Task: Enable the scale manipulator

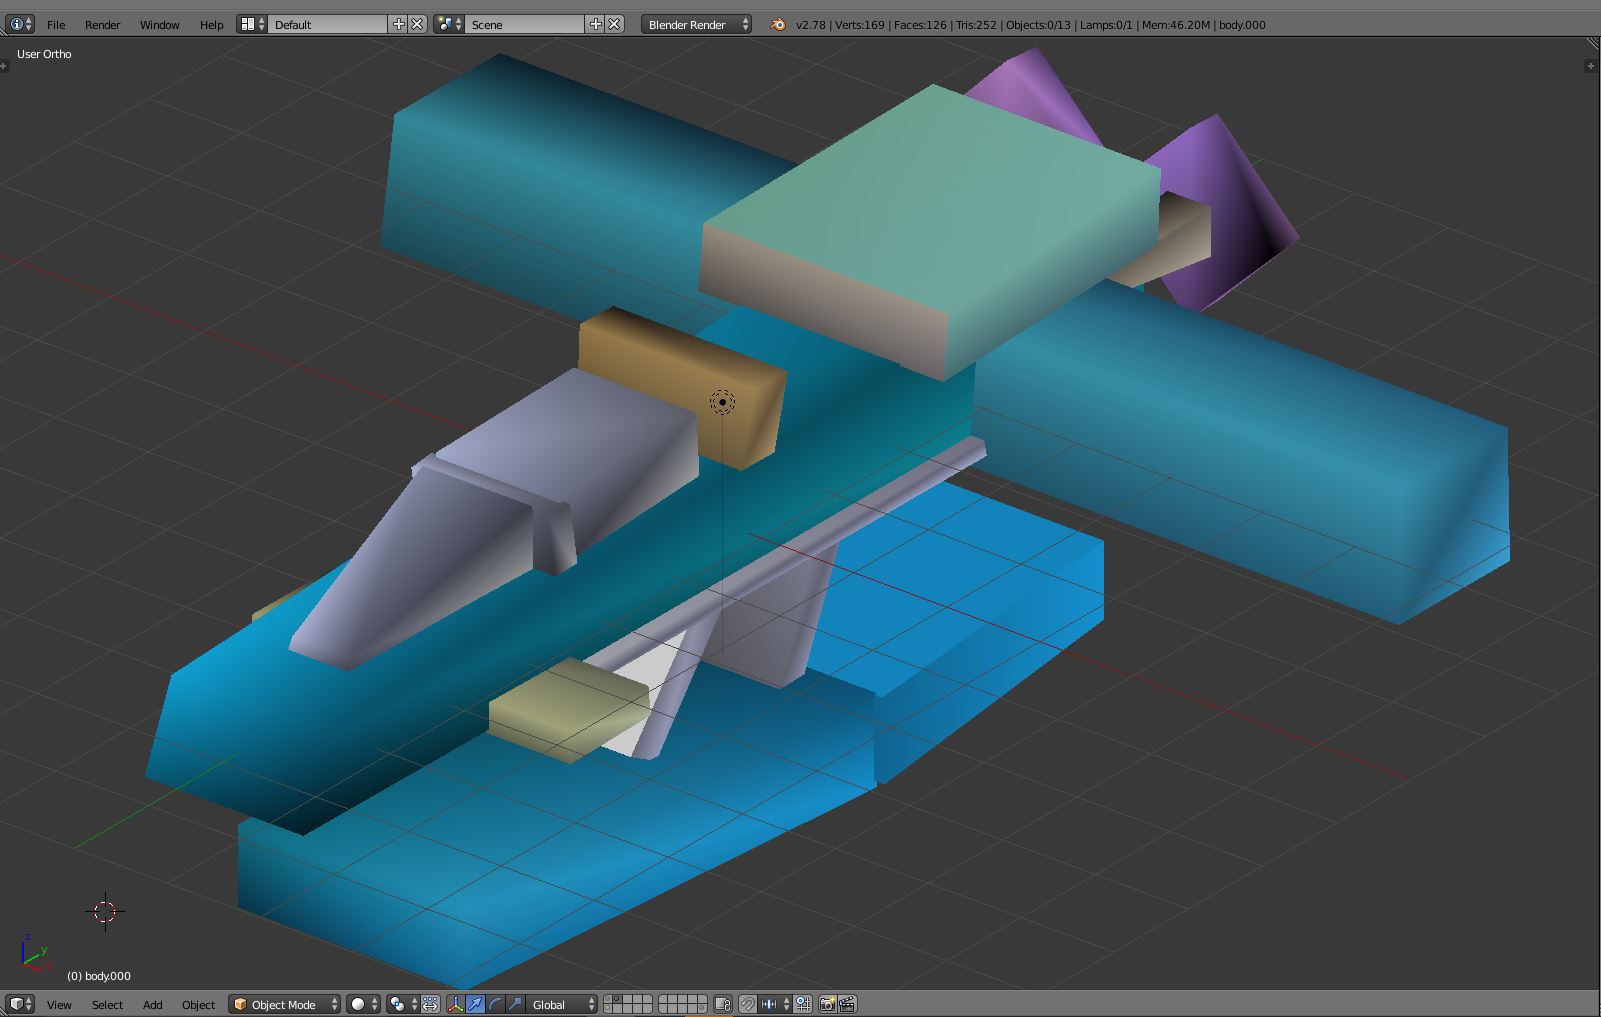Action: pyautogui.click(x=514, y=1004)
